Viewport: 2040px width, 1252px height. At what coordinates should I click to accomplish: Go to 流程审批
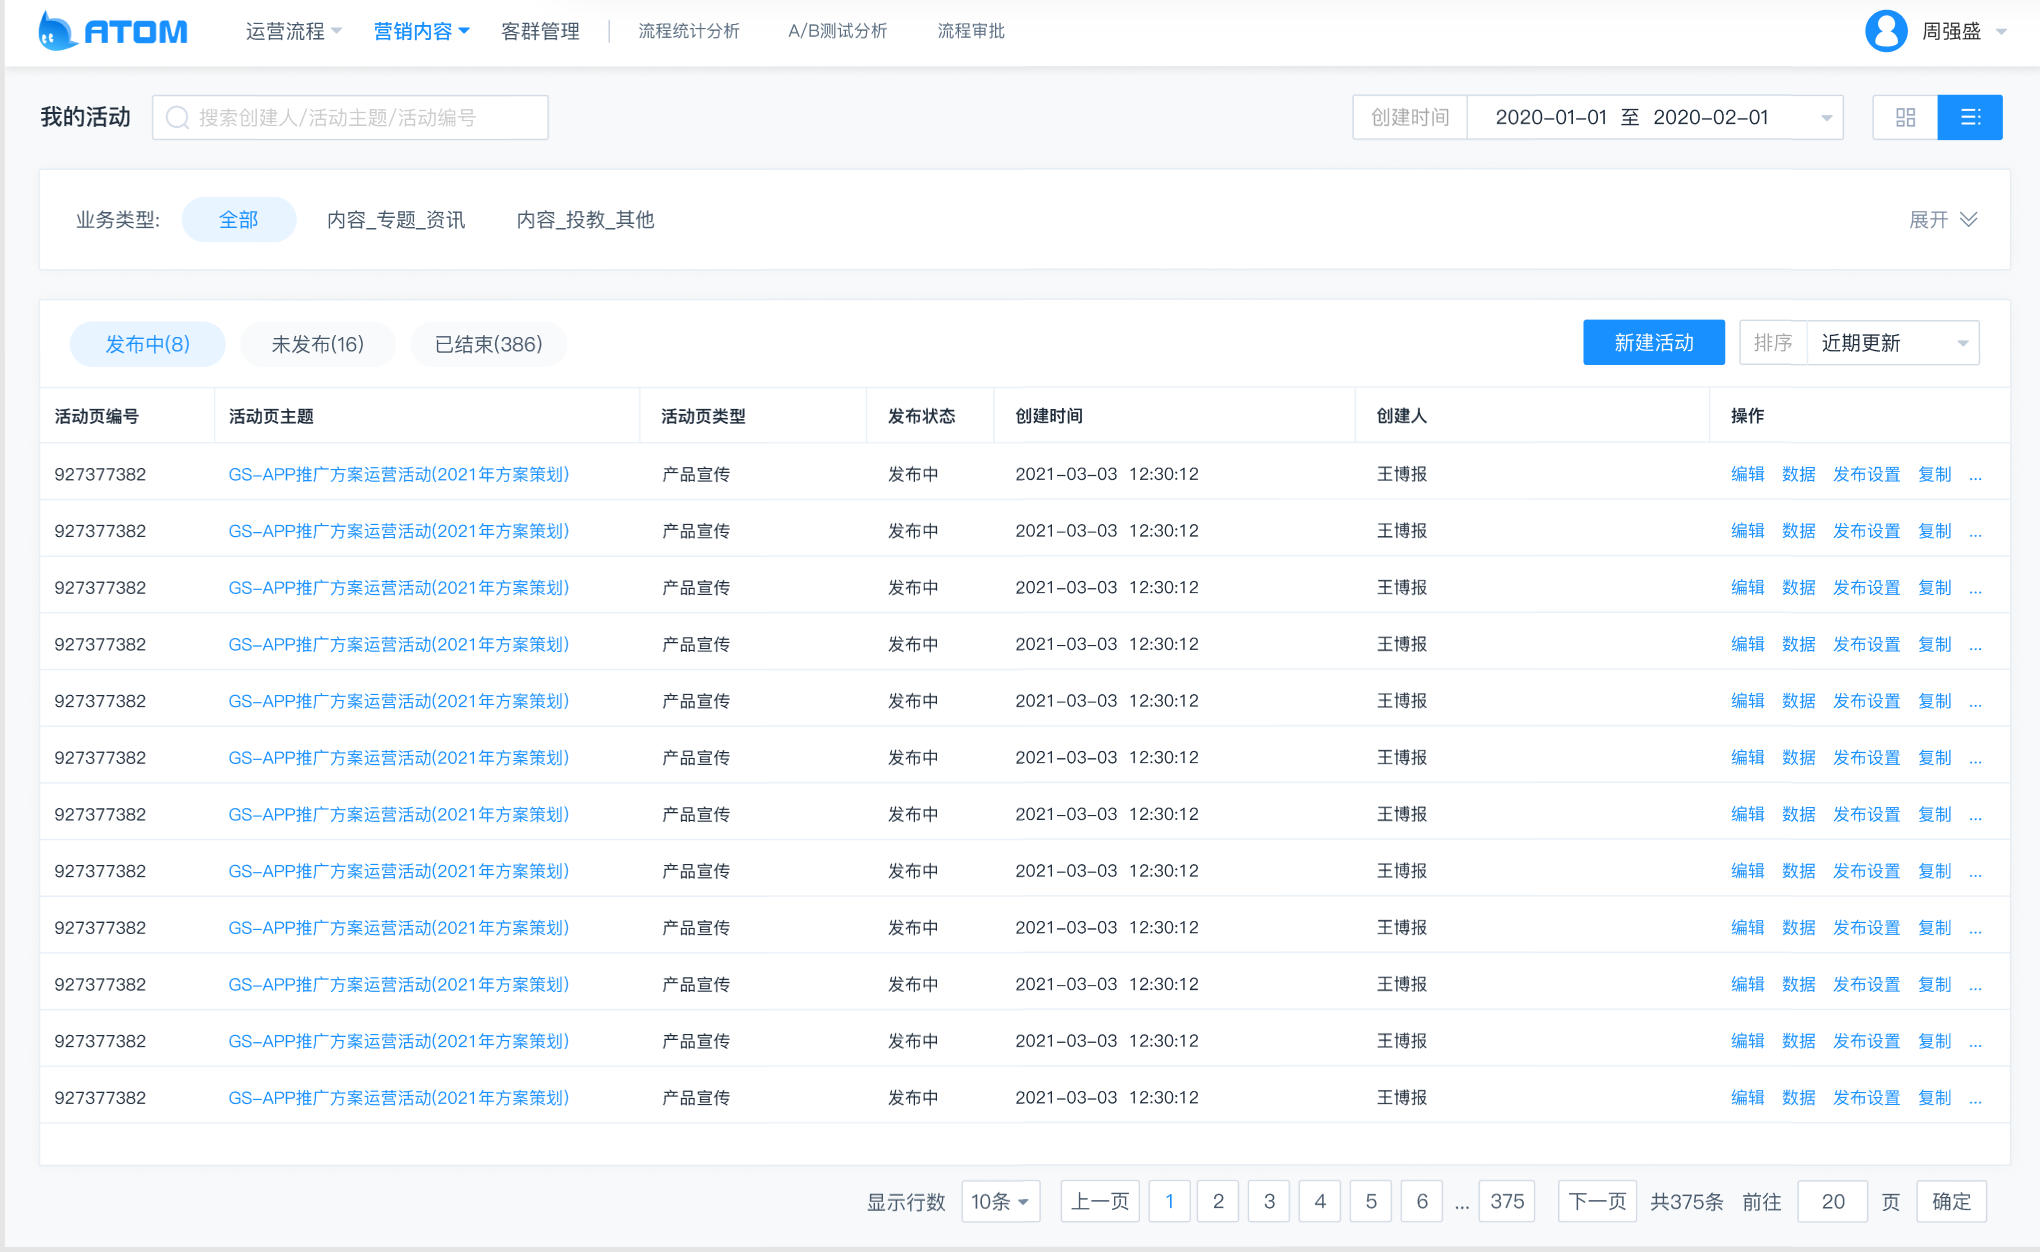point(971,31)
